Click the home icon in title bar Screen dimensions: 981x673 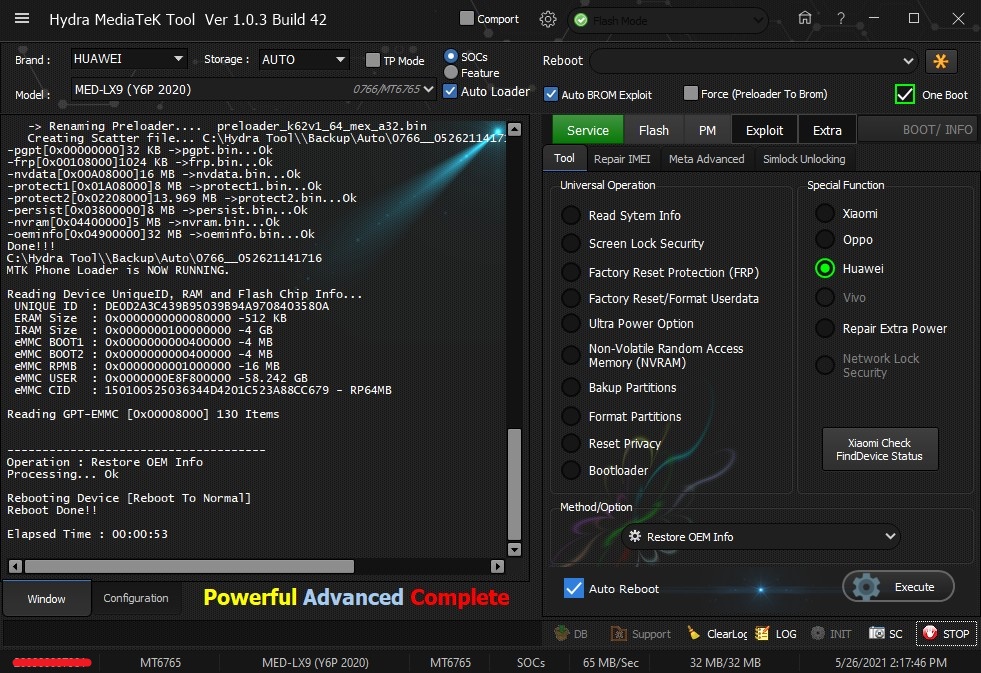(805, 18)
